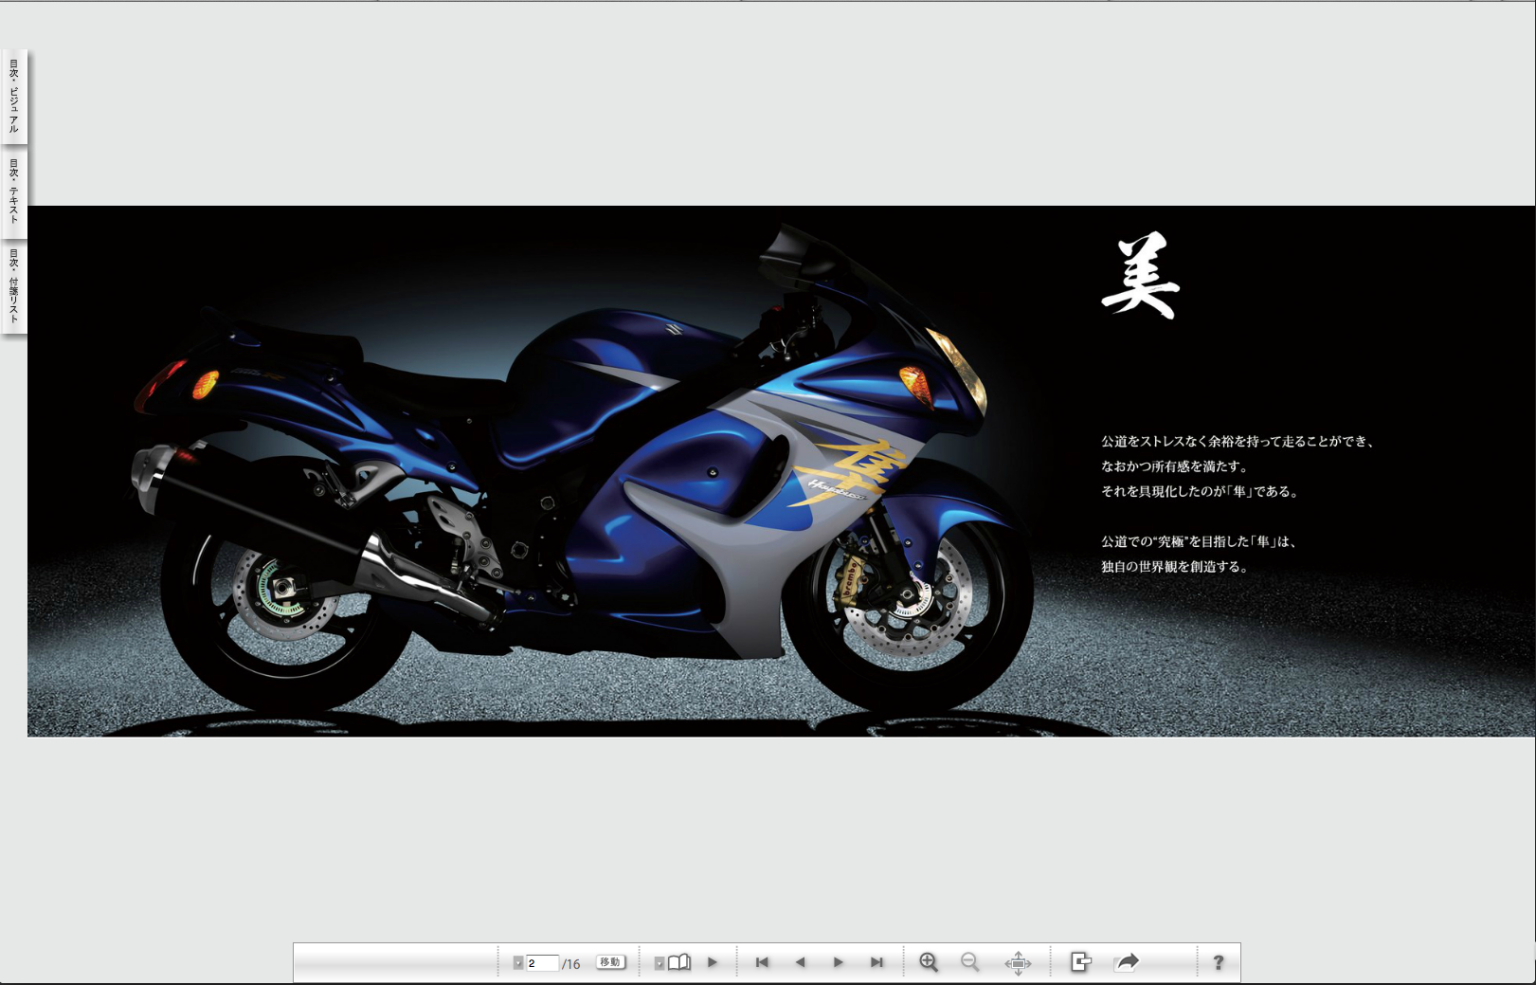Image resolution: width=1536 pixels, height=985 pixels.
Task: Zoom out with the magnifier minus icon
Action: 970,962
